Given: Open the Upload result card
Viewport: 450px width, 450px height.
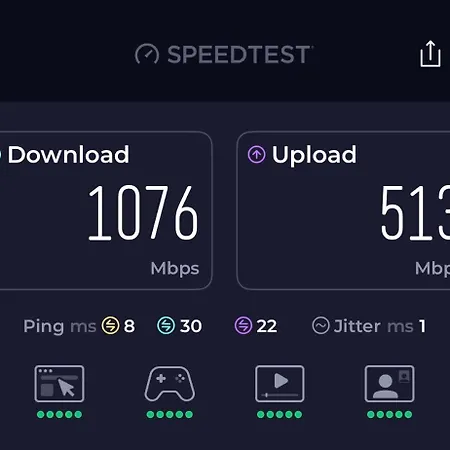Looking at the screenshot, I should point(343,210).
